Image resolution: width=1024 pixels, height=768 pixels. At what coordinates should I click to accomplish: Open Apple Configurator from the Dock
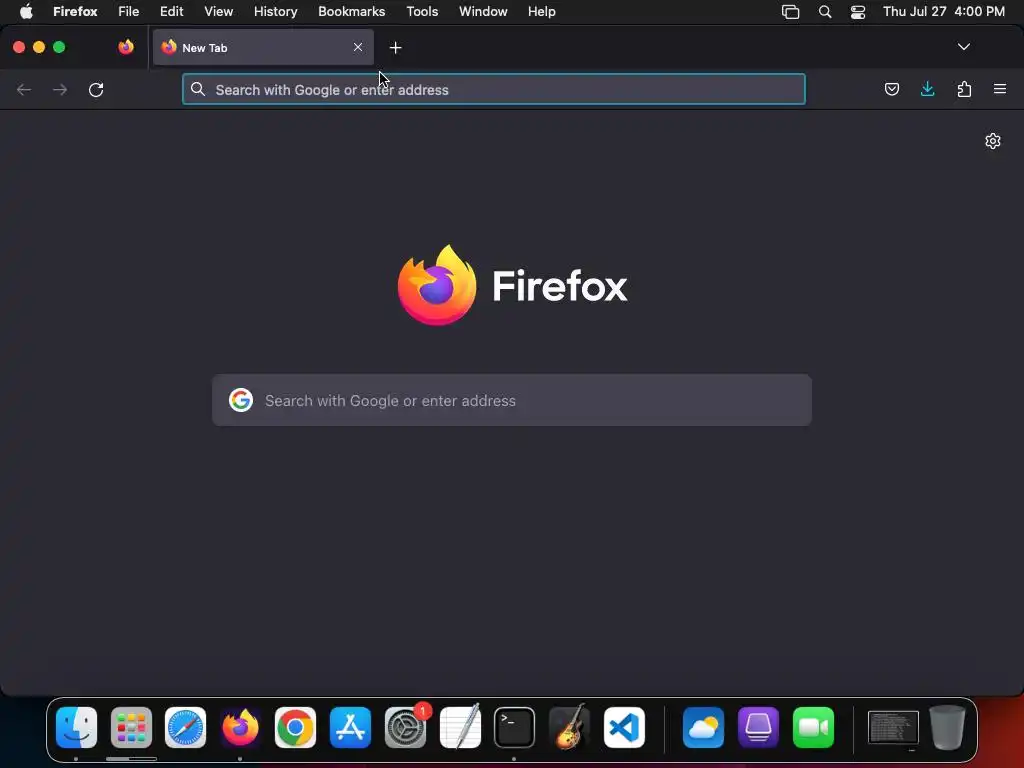(758, 728)
